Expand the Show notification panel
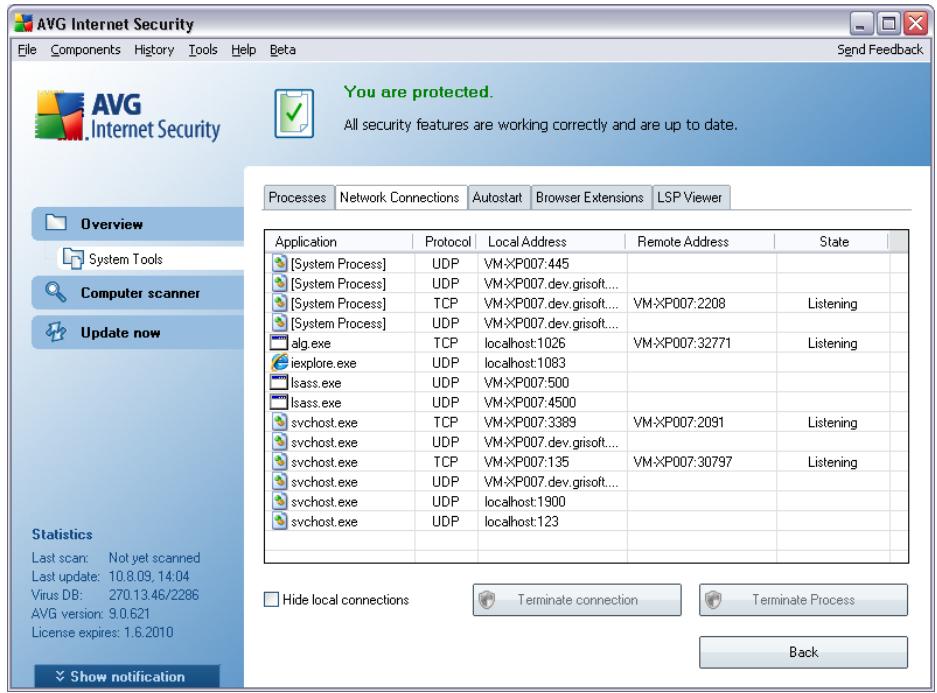This screenshot has width=937, height=693. pos(127,676)
